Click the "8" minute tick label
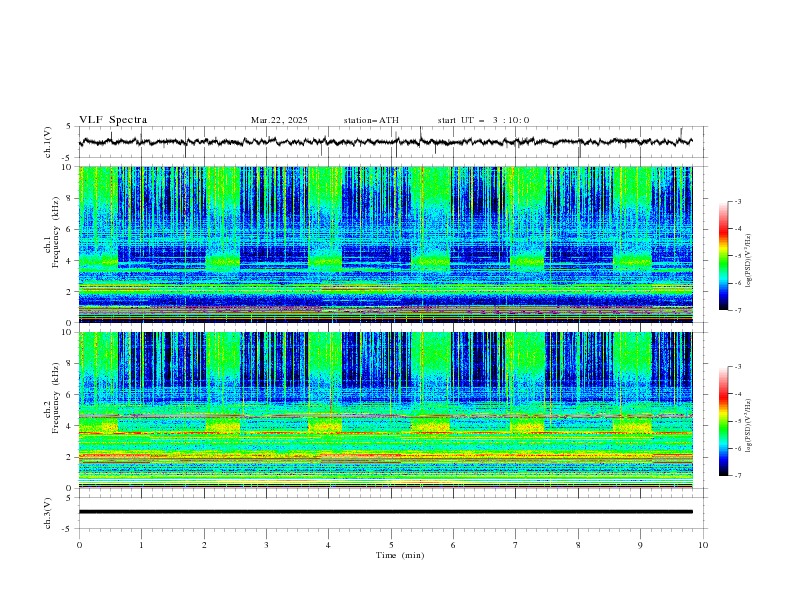The height and width of the screenshot is (612, 792). point(578,545)
